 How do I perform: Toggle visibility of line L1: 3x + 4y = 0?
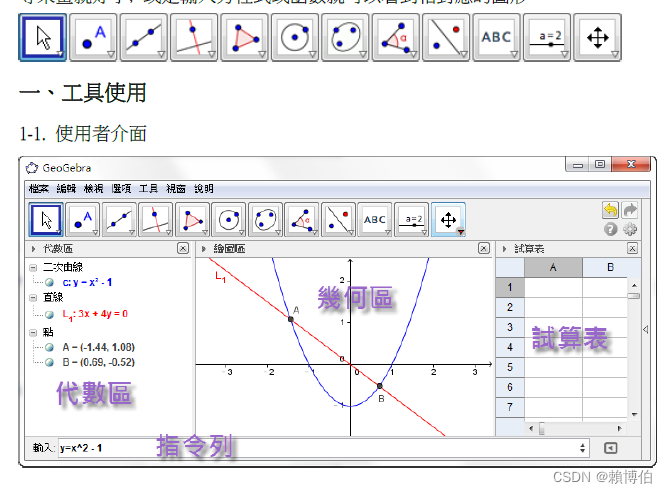tap(49, 314)
